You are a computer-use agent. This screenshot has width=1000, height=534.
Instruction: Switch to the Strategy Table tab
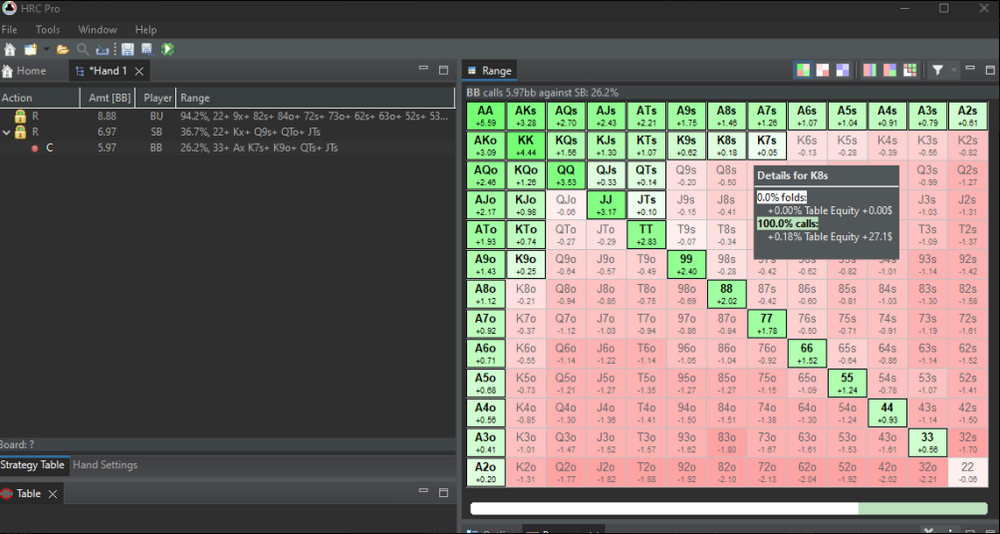(33, 464)
